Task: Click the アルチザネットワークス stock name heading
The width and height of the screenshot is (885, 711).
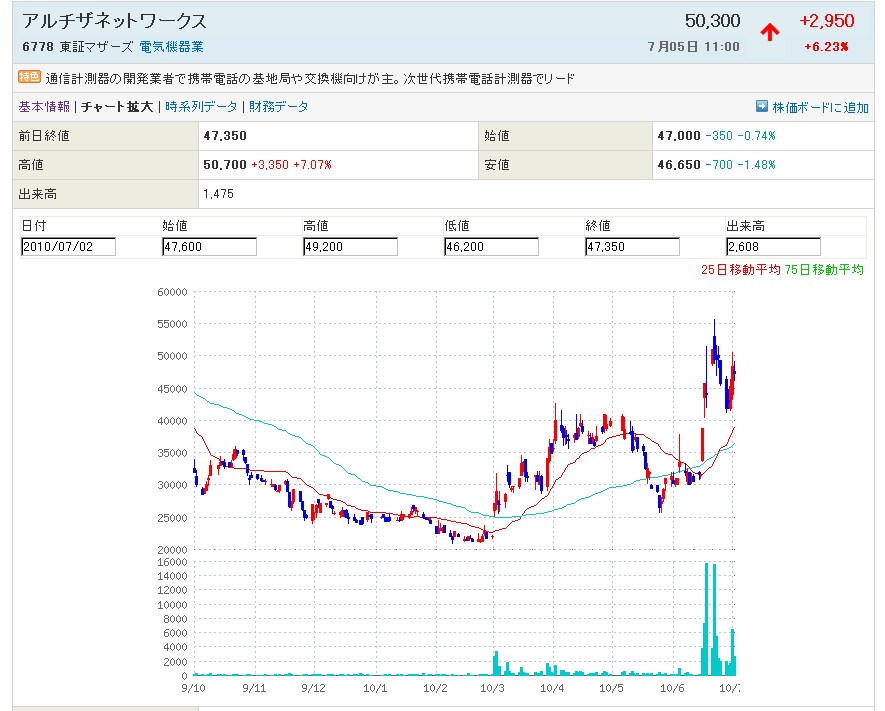Action: 115,21
